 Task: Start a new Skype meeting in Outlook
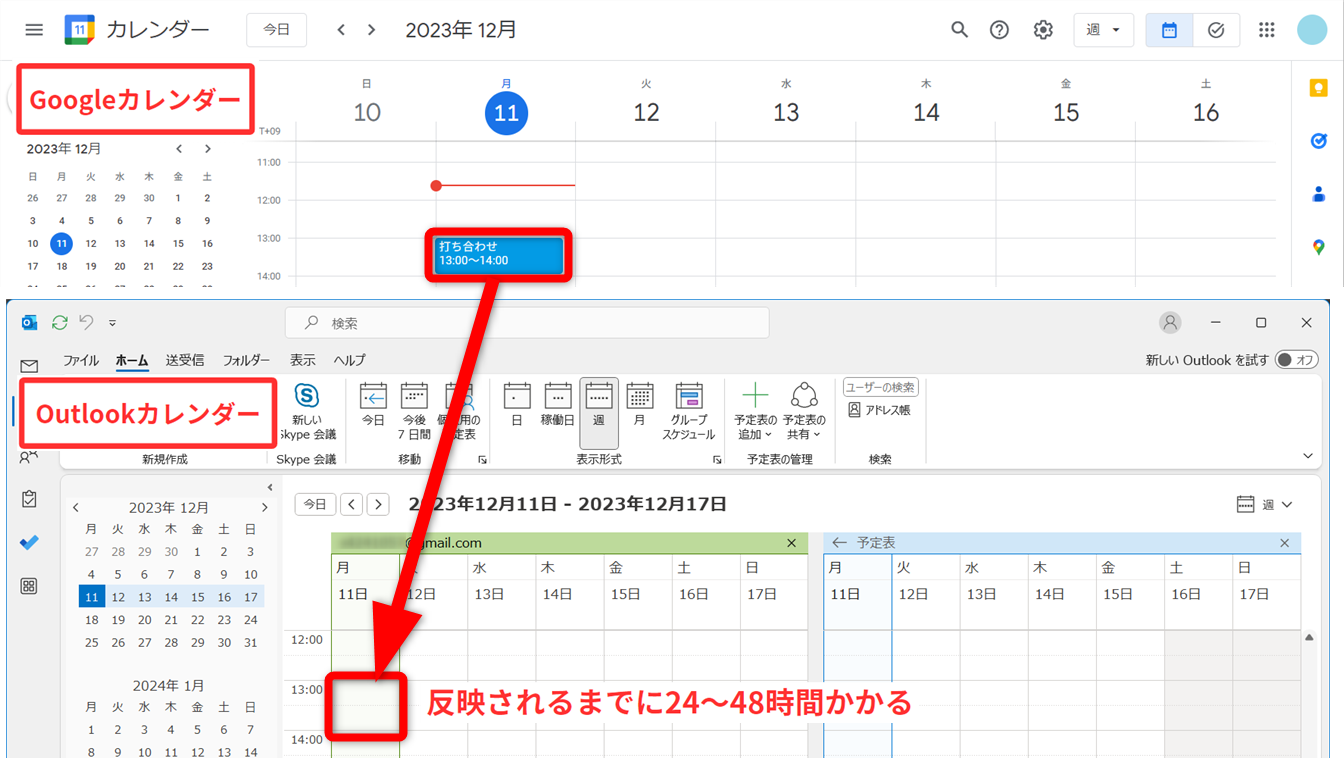point(307,411)
